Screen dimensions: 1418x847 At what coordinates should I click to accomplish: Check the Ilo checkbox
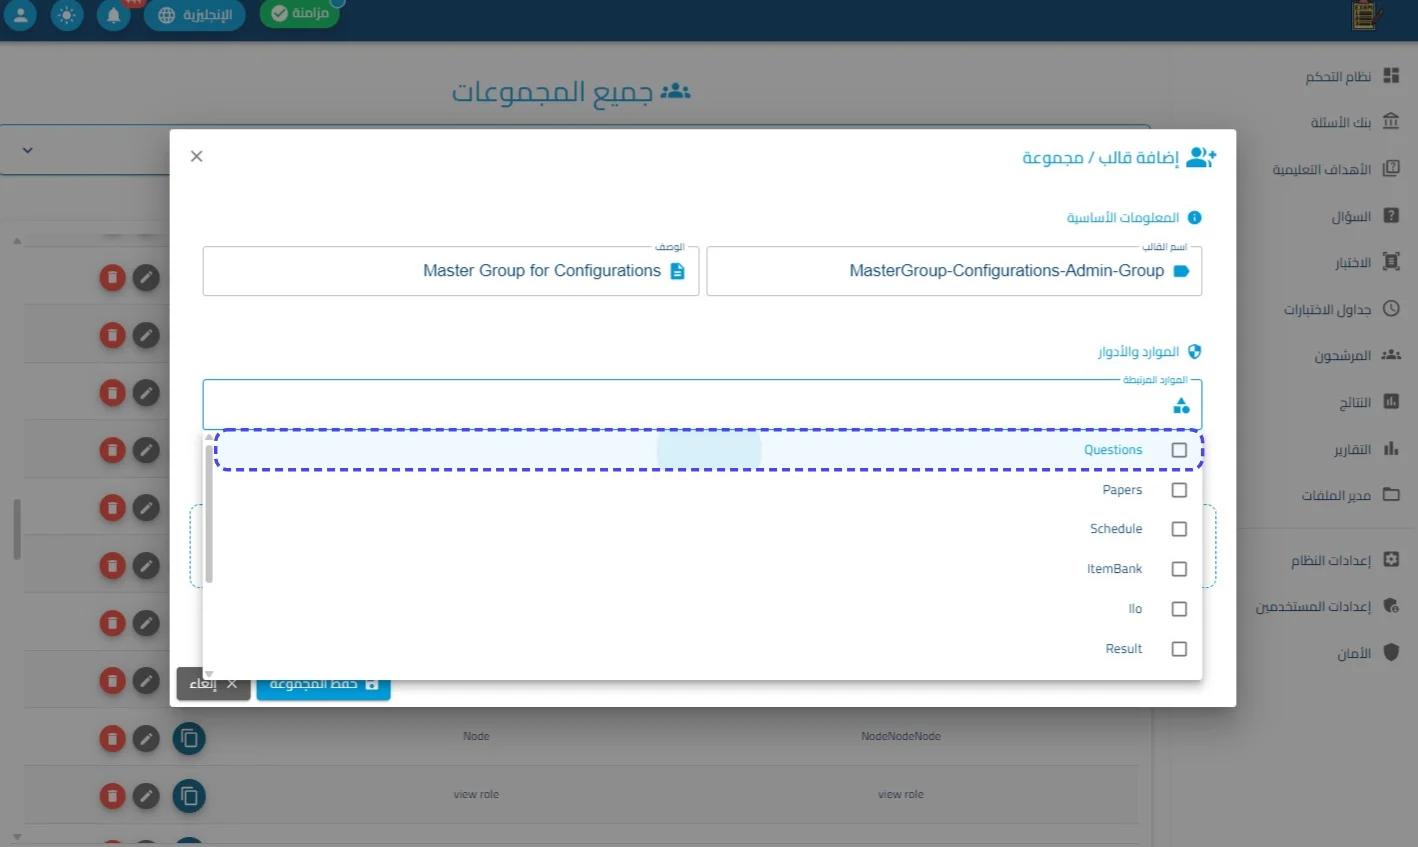(x=1179, y=609)
